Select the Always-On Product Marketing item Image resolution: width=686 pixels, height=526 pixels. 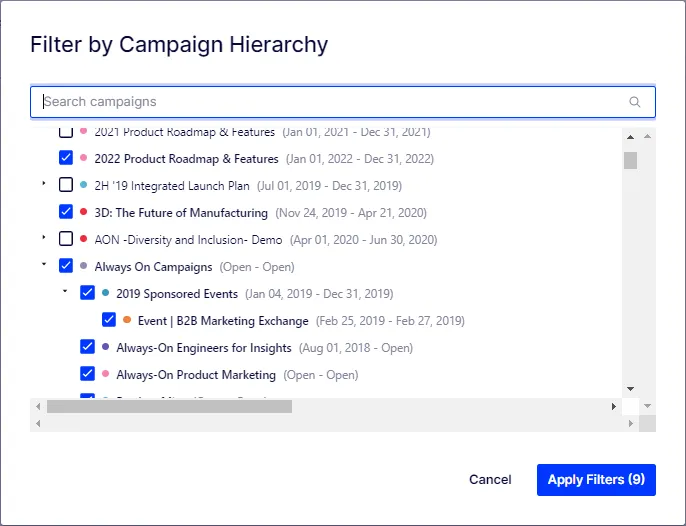point(196,375)
